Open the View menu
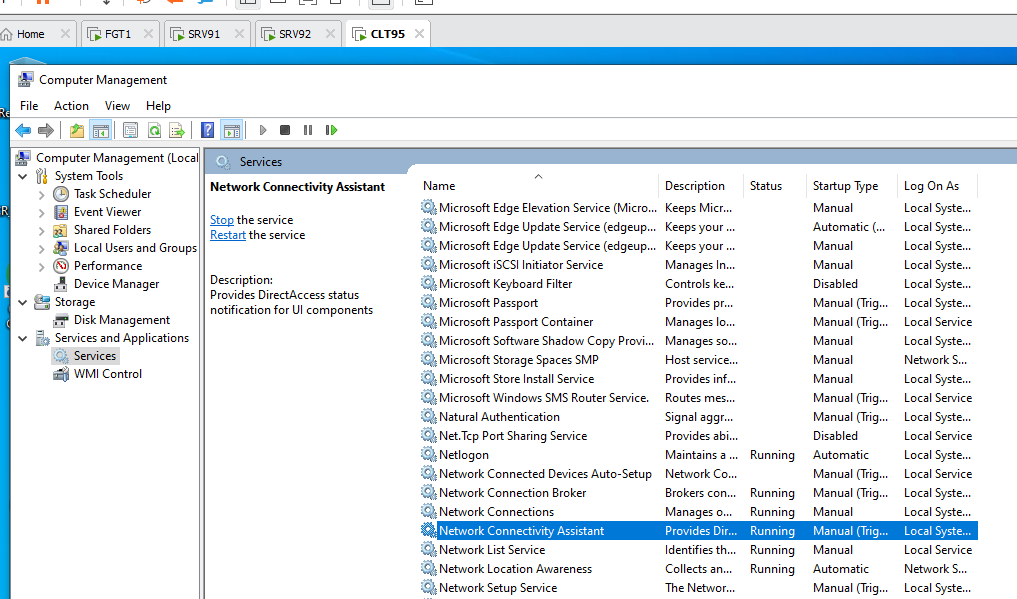The height and width of the screenshot is (599, 1017). point(117,106)
